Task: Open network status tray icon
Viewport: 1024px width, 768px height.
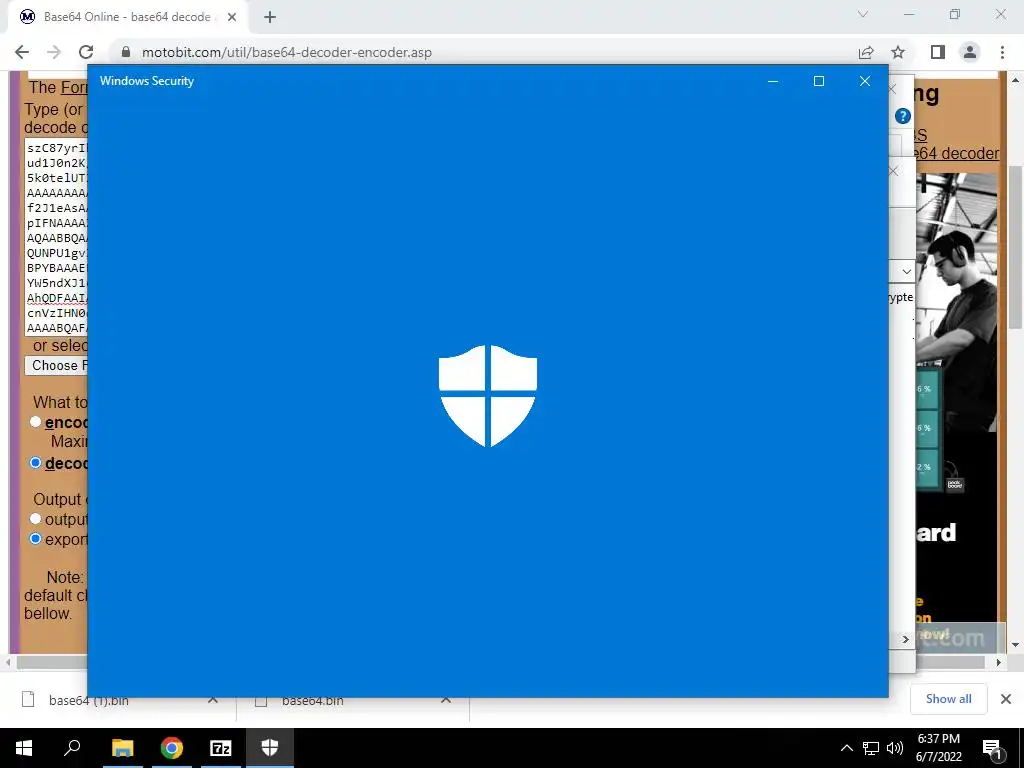Action: click(x=871, y=748)
